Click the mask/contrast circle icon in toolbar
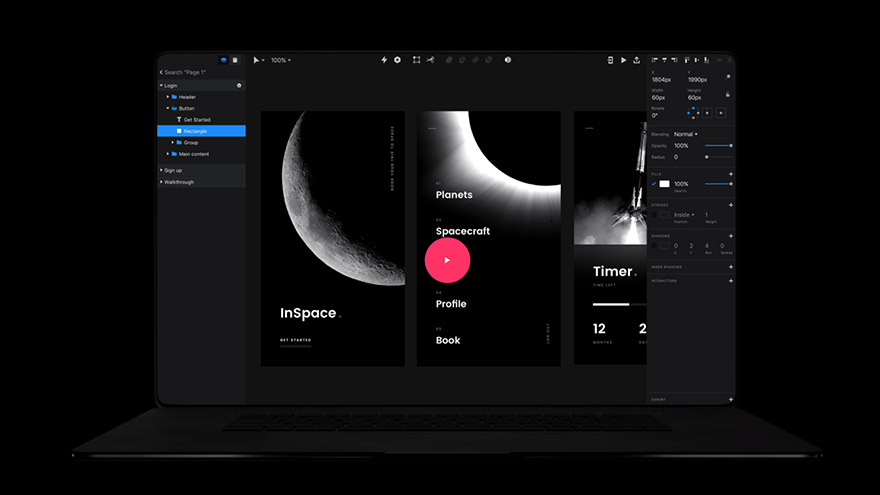Screen dimensions: 880x495 [508, 60]
